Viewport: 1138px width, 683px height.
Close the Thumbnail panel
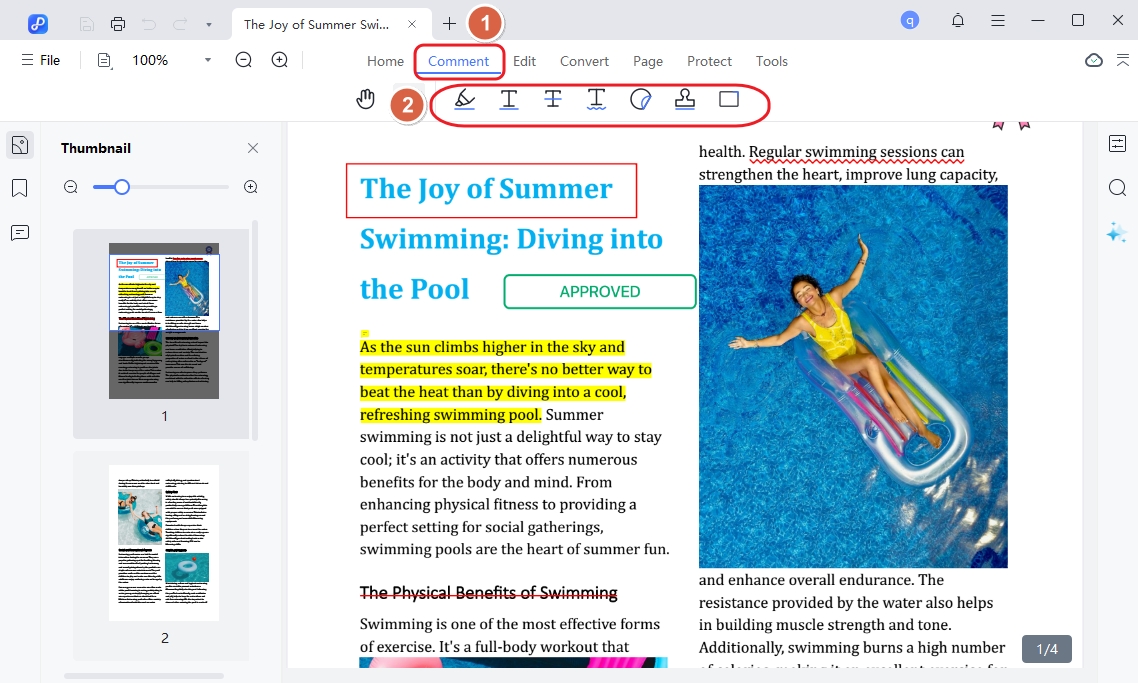click(x=253, y=148)
